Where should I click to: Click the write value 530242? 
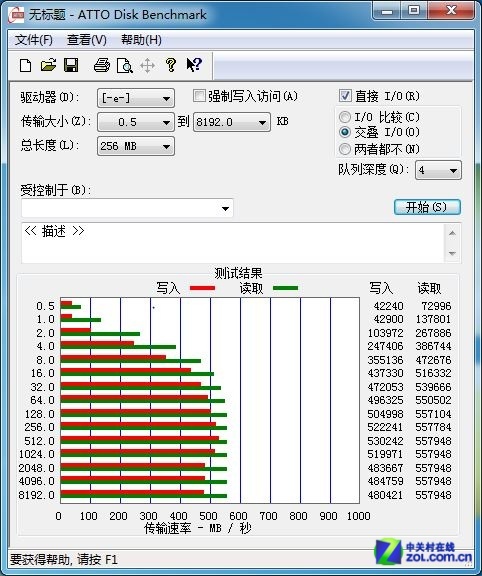pyautogui.click(x=385, y=441)
